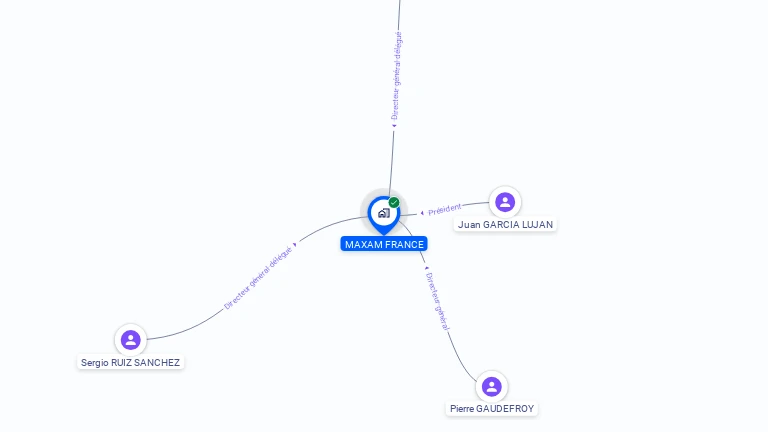Click arrow marker on the top vertical edge
This screenshot has height=432, width=768.
(x=394, y=126)
